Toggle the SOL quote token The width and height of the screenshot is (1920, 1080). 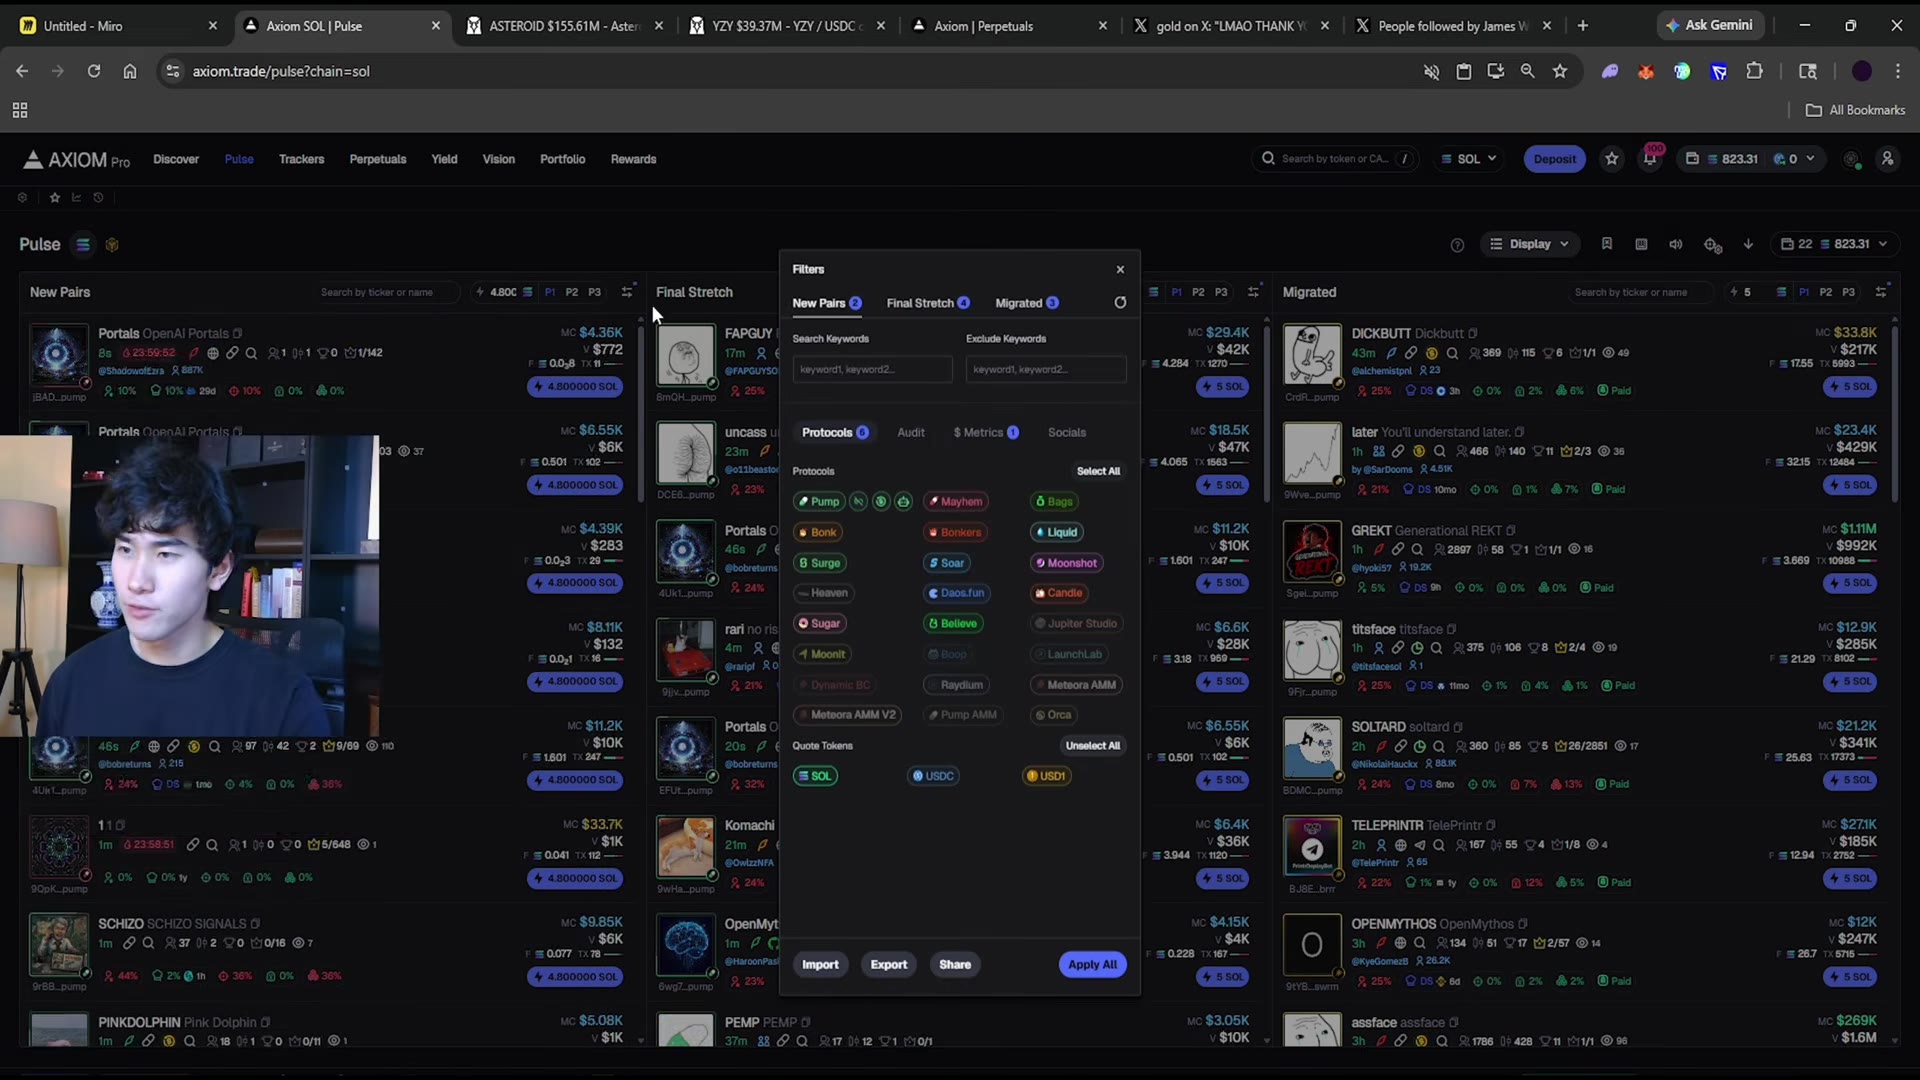[x=815, y=776]
